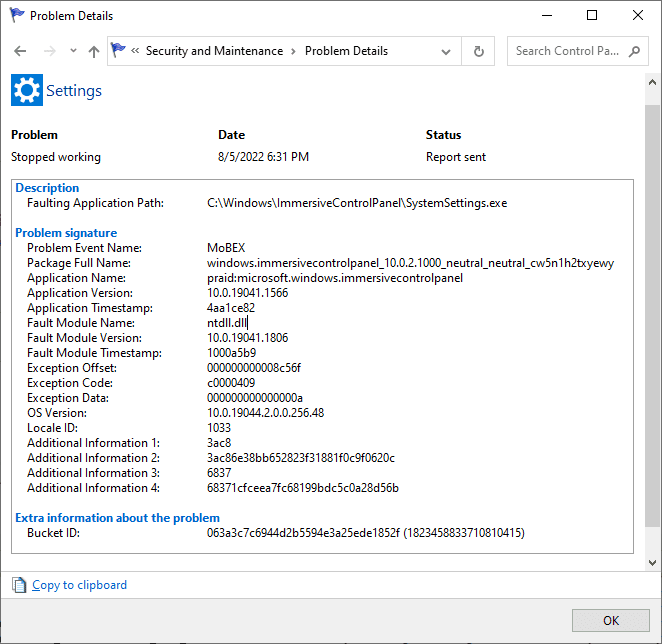Click the Date column header
This screenshot has width=662, height=644.
coord(231,135)
